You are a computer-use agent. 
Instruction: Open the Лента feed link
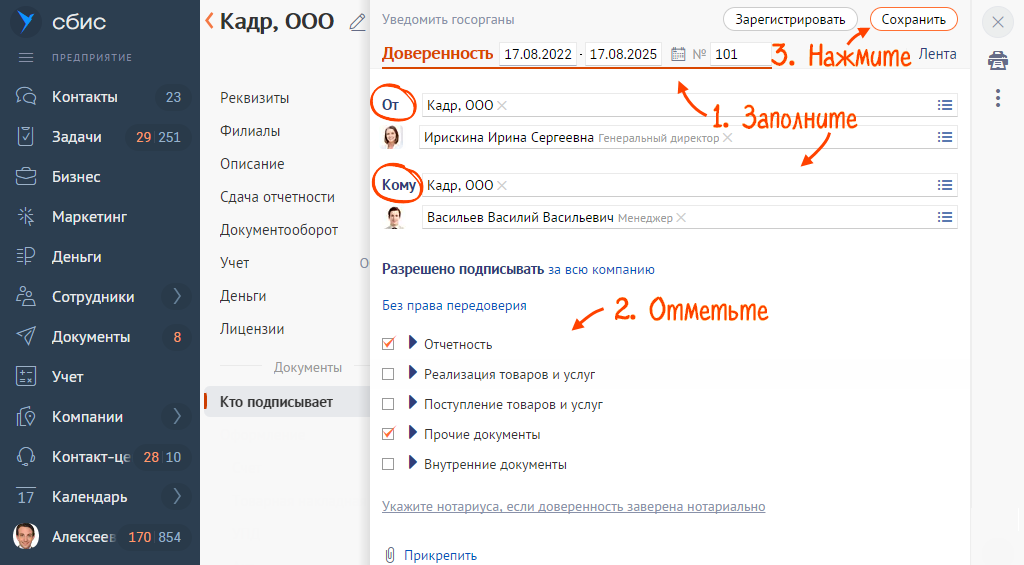[x=937, y=54]
